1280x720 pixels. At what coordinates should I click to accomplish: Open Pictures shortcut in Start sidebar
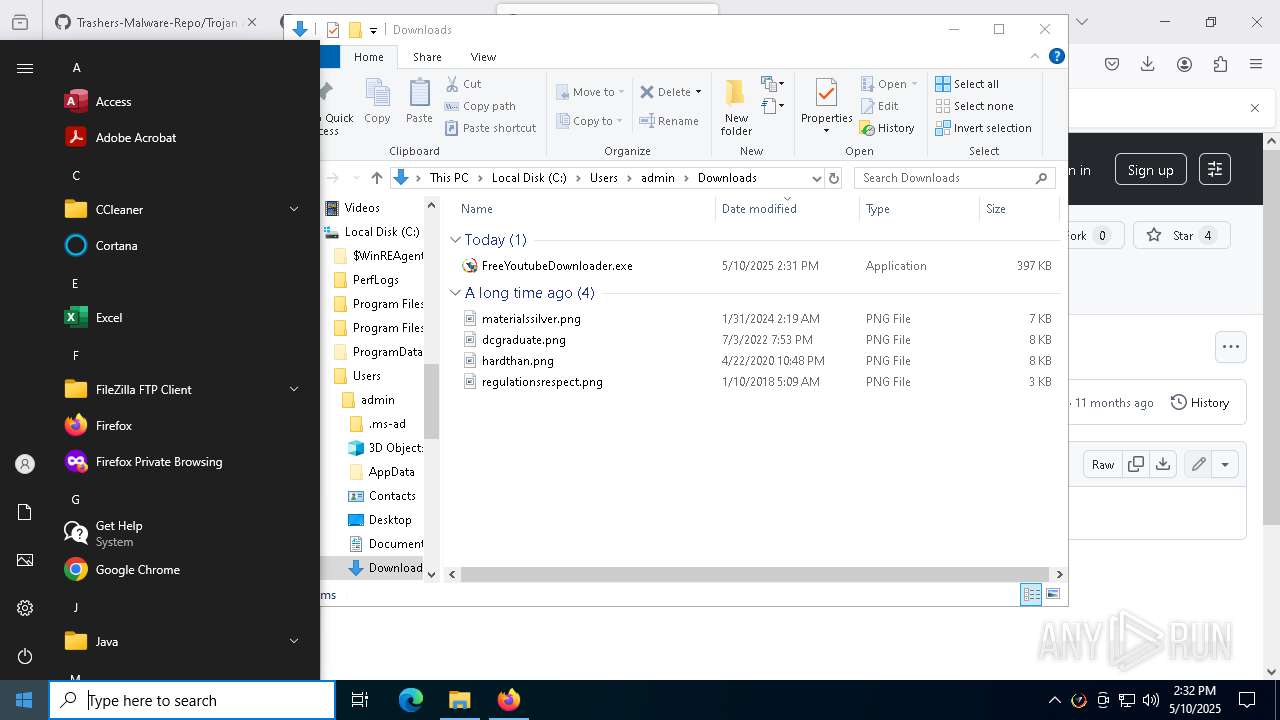(x=25, y=560)
